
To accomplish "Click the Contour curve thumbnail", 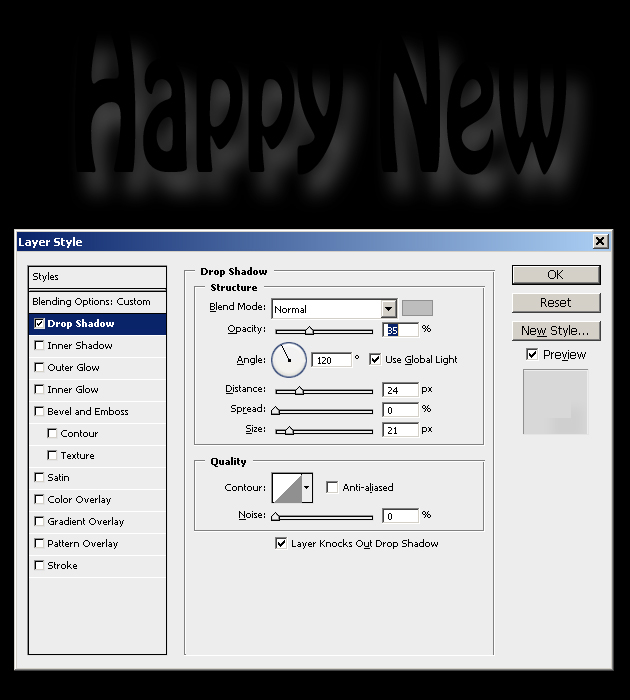I will 287,488.
